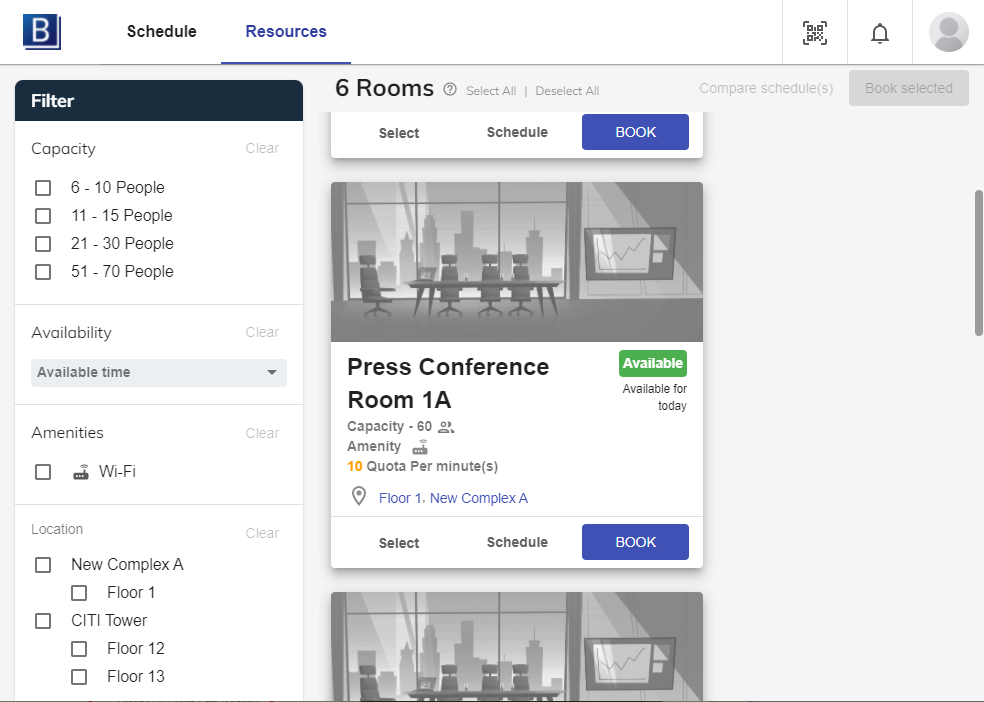This screenshot has height=702, width=984.
Task: Open the notifications bell
Action: pyautogui.click(x=879, y=33)
